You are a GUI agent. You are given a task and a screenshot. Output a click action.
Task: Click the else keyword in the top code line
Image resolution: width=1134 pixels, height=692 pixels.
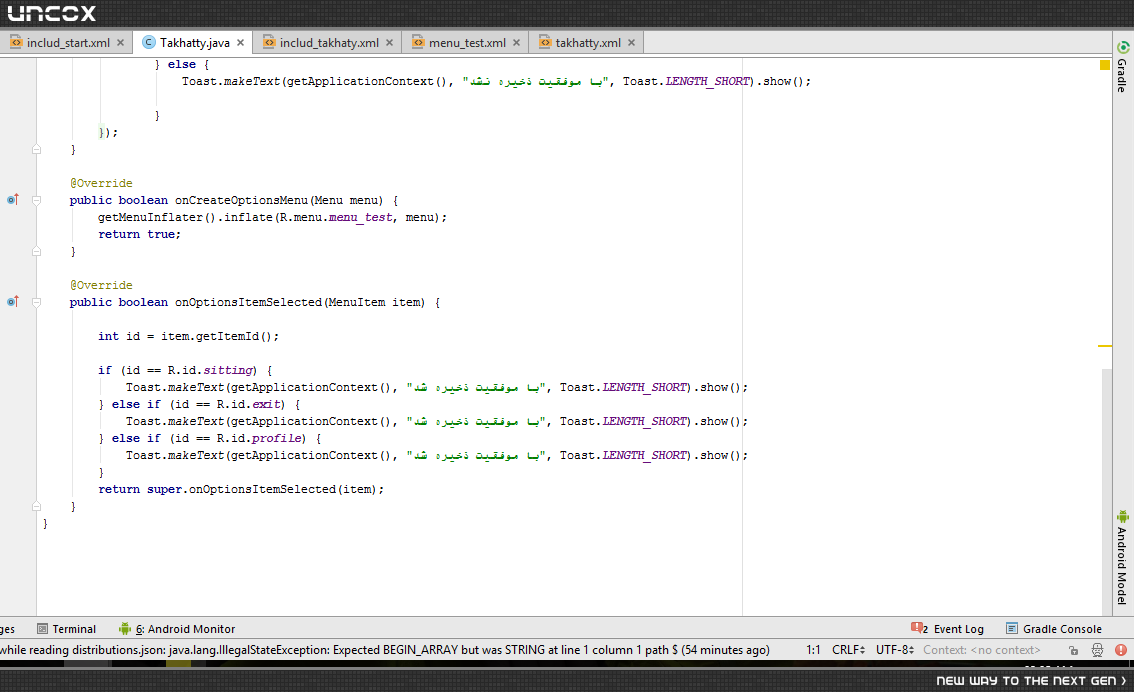coord(182,64)
